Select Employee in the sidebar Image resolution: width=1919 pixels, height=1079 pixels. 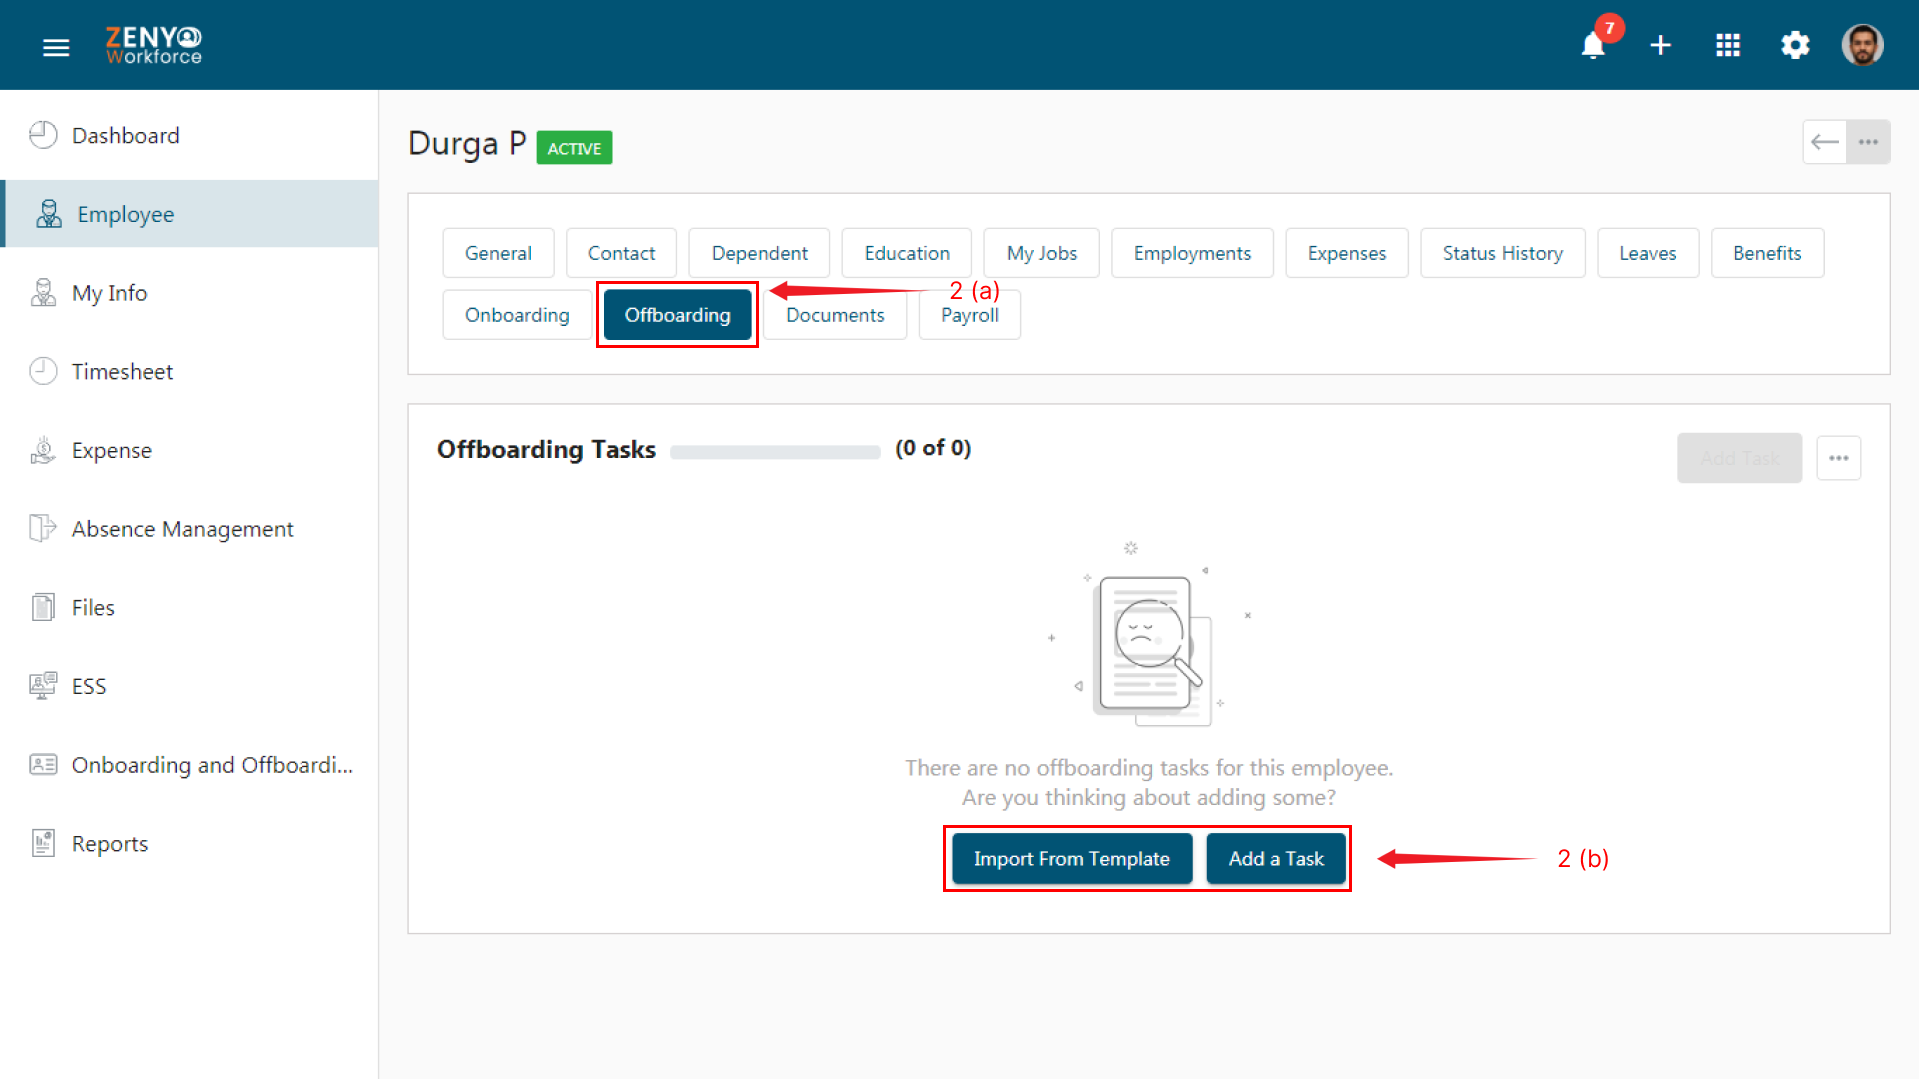189,214
